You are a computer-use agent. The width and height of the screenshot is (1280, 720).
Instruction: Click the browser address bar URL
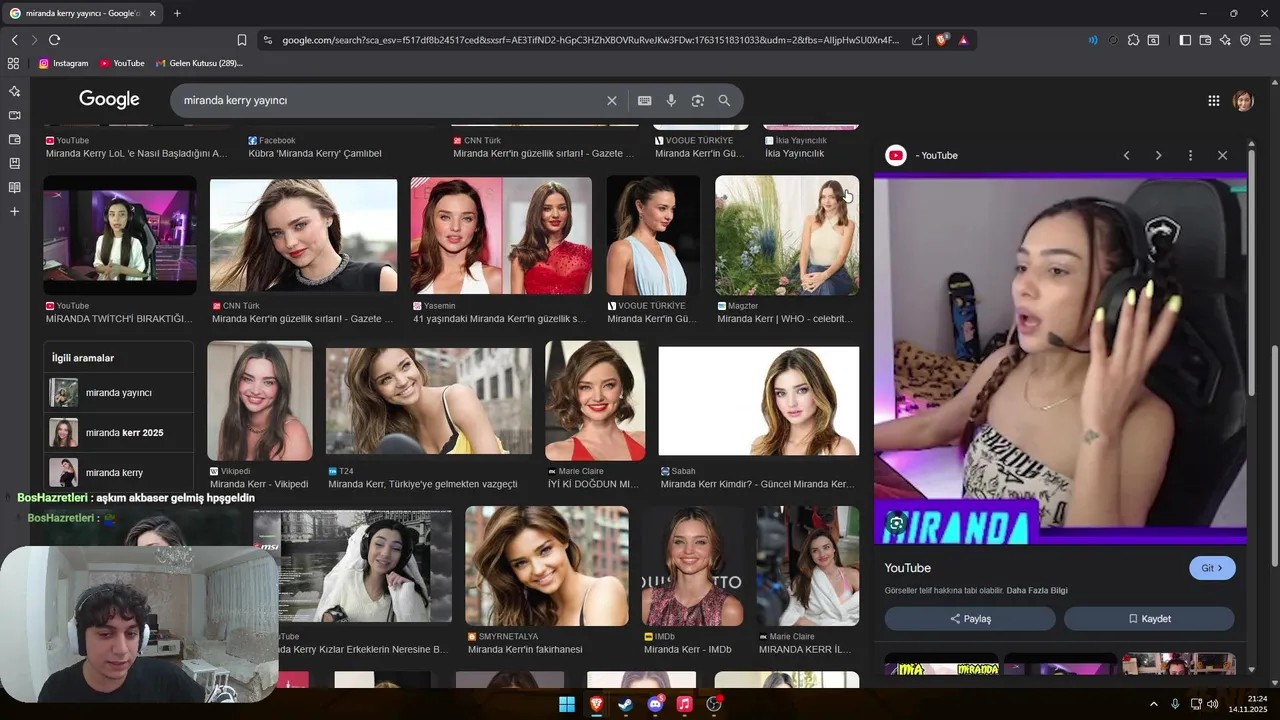tap(590, 40)
